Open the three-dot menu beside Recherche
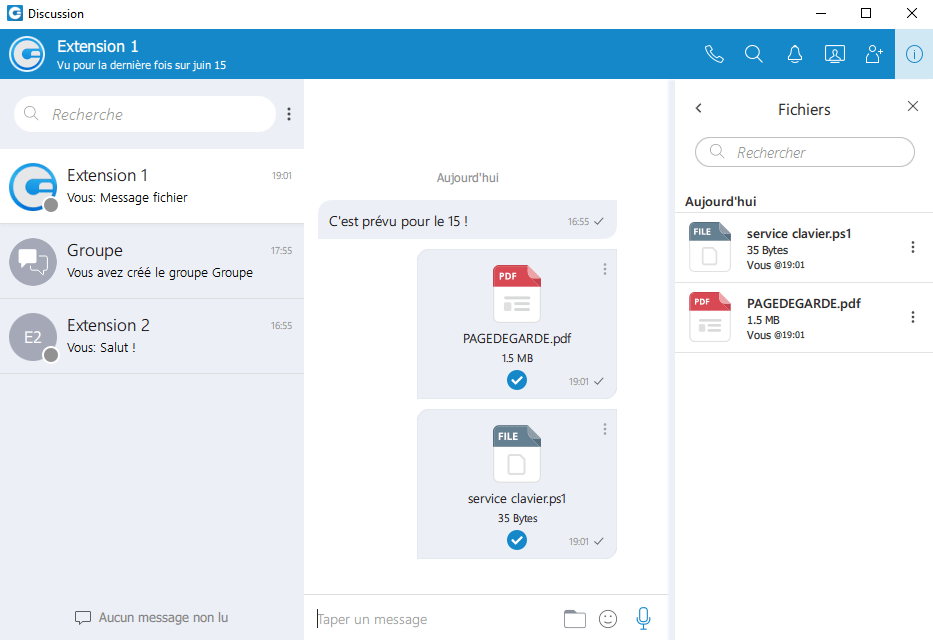Screen dimensions: 933x640 pyautogui.click(x=289, y=114)
